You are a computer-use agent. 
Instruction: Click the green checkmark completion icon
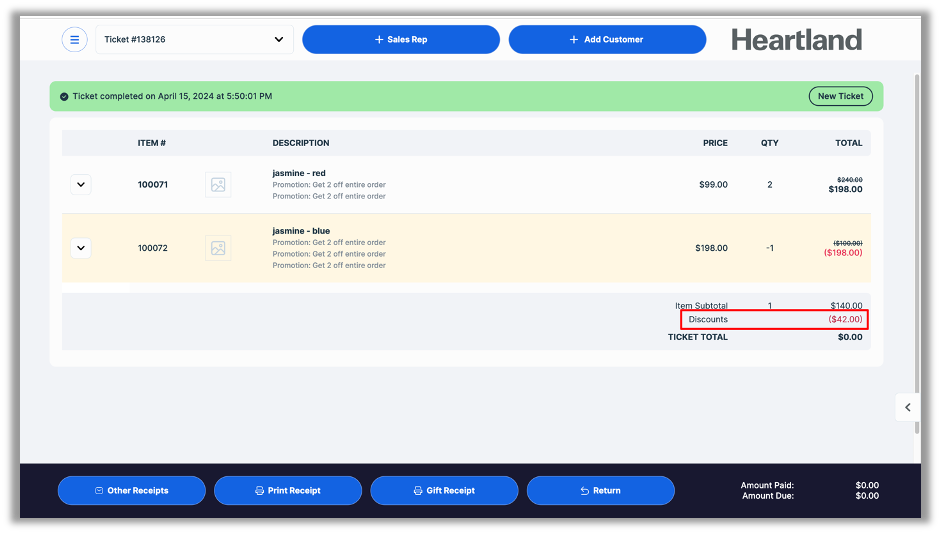(64, 97)
